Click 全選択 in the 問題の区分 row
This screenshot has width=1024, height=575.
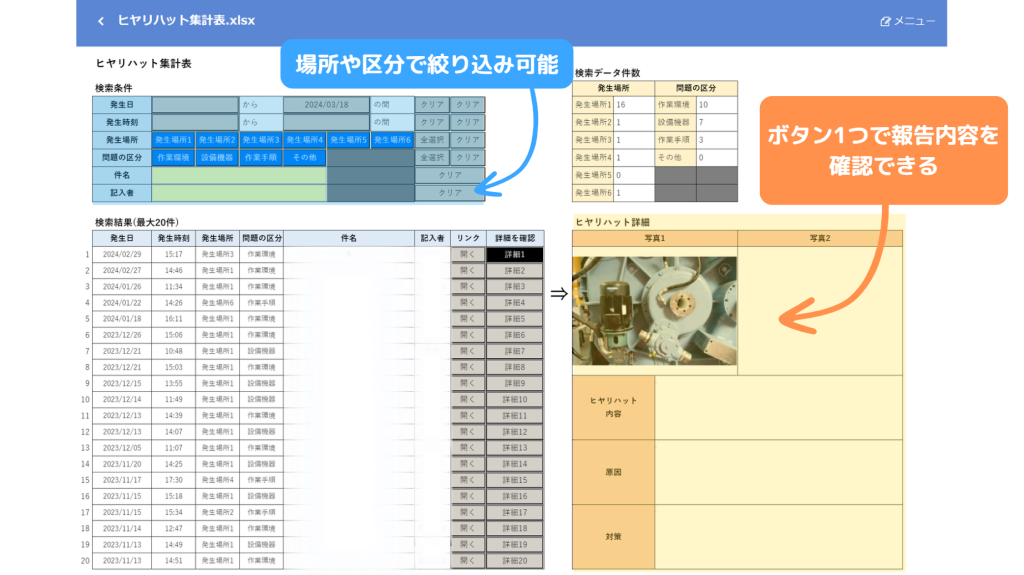[x=431, y=157]
